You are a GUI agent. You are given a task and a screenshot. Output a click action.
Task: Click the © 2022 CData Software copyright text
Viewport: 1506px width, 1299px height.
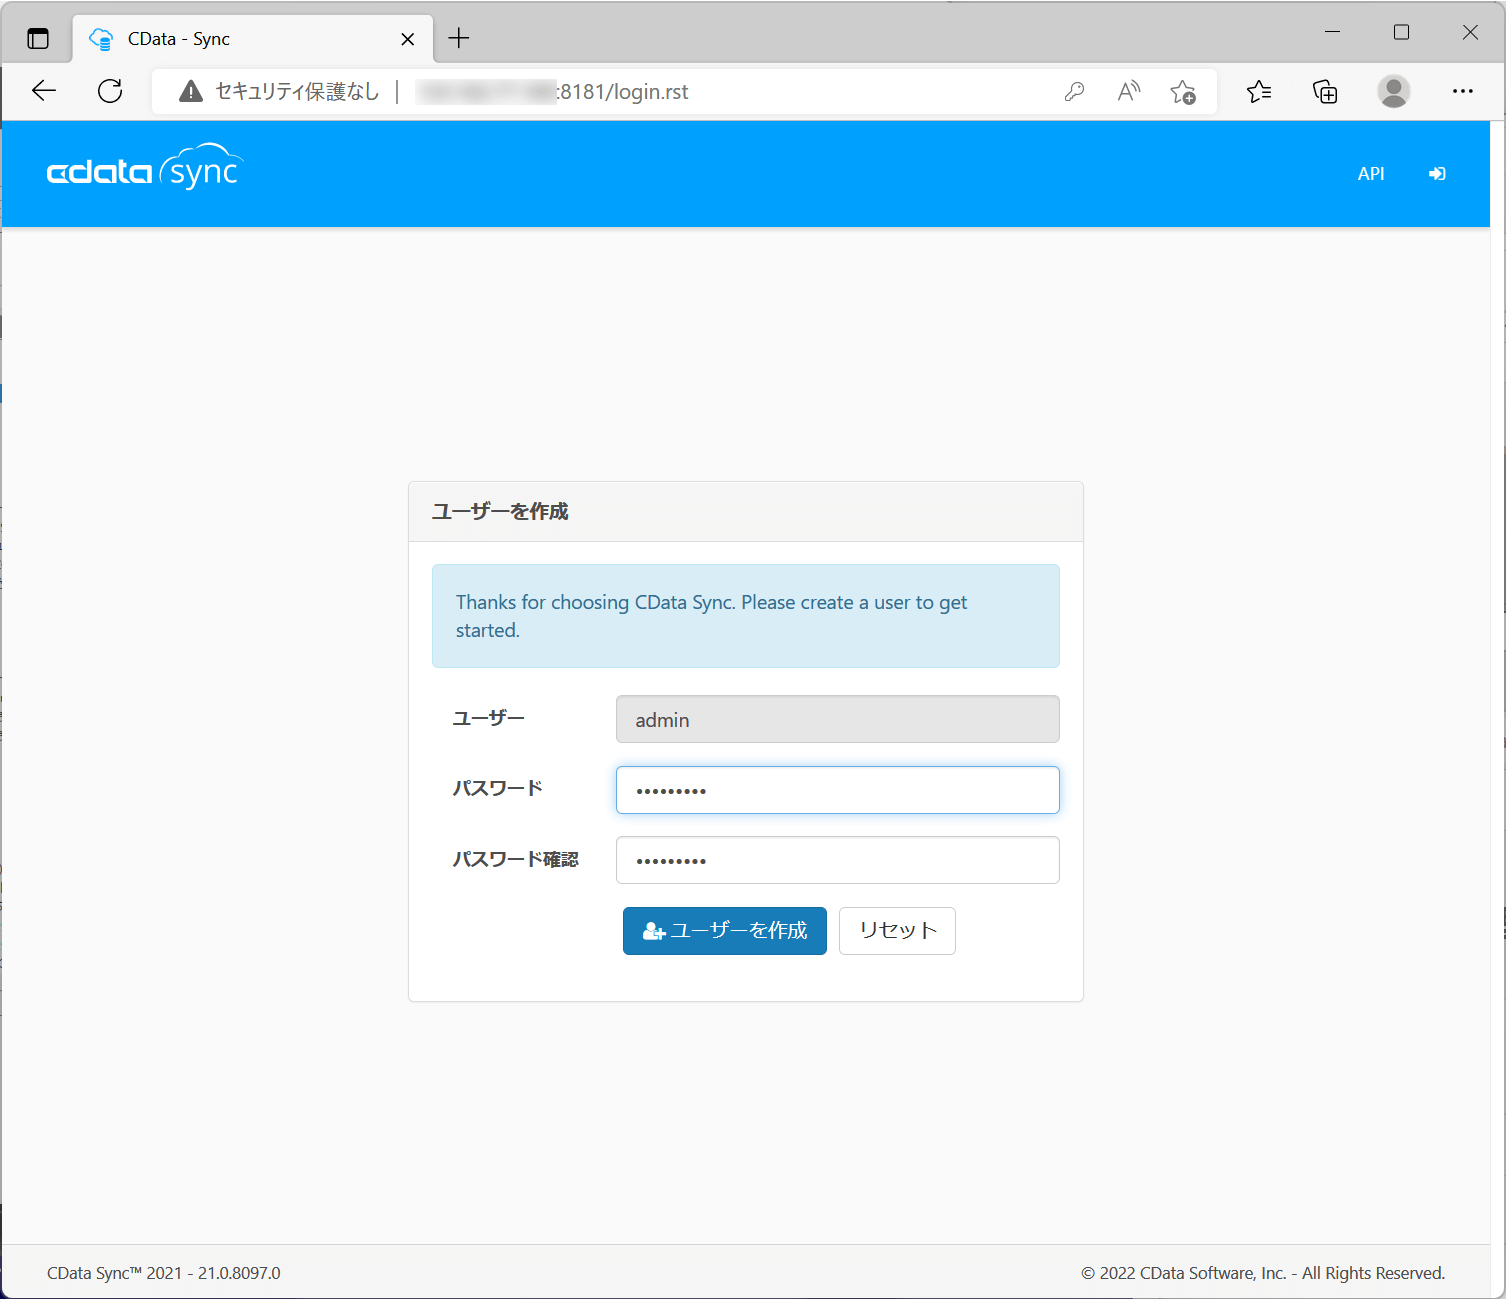tap(1263, 1273)
